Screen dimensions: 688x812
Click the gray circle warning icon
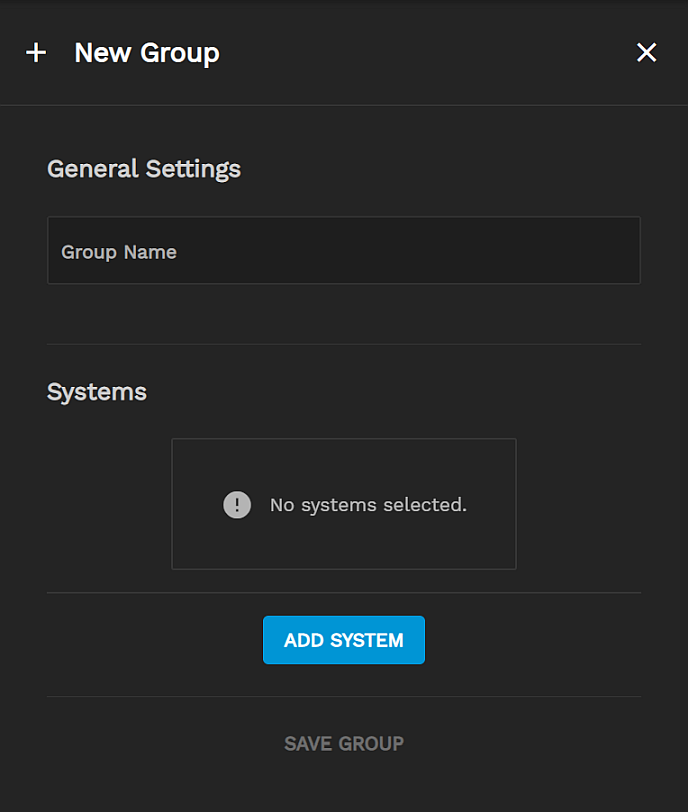tap(237, 505)
